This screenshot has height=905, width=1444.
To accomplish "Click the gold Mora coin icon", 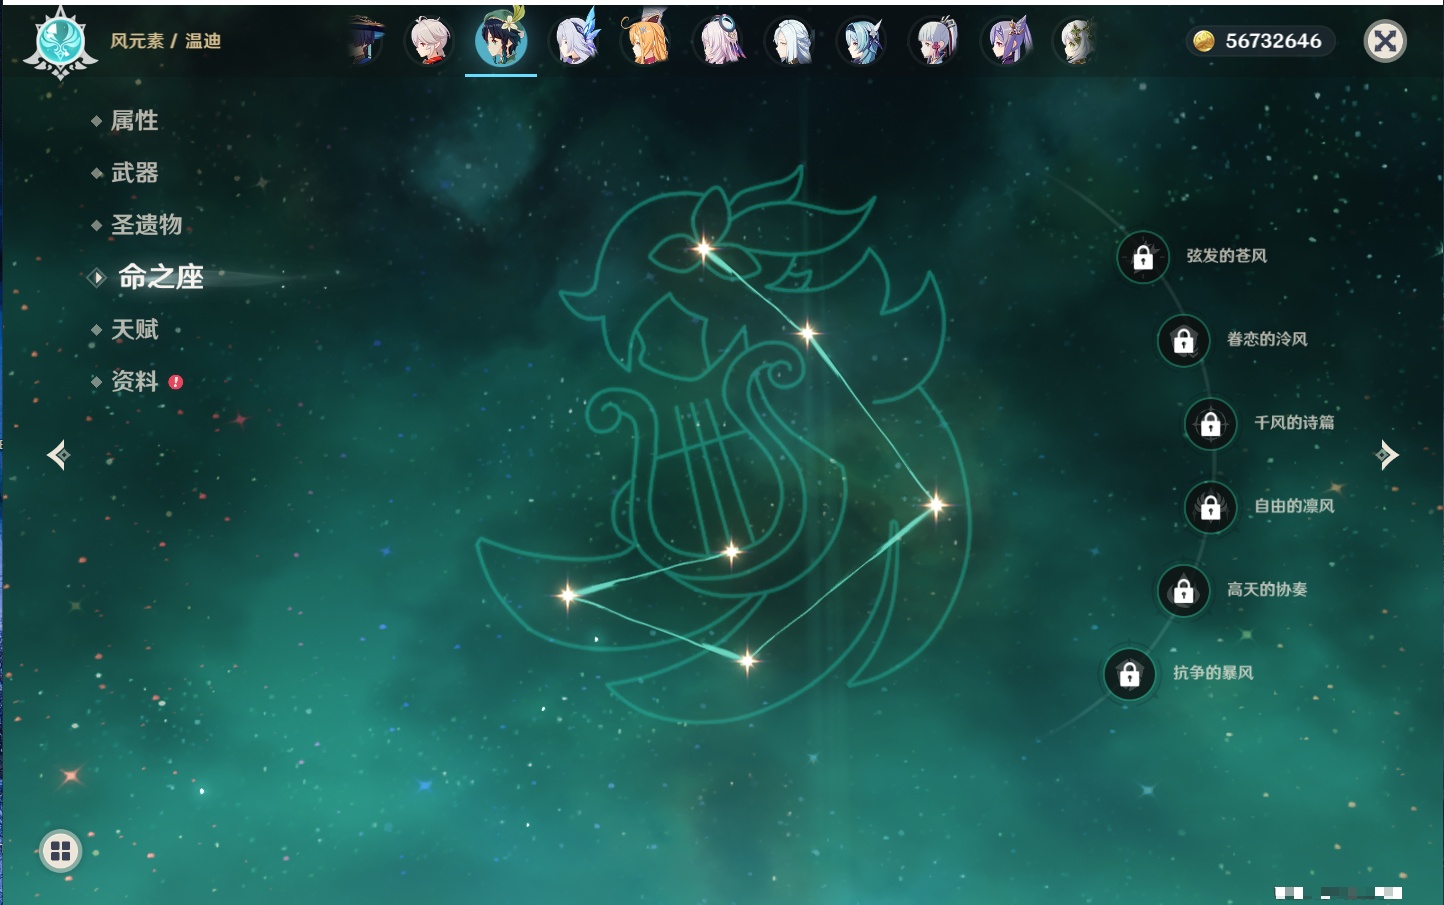I will coord(1203,41).
